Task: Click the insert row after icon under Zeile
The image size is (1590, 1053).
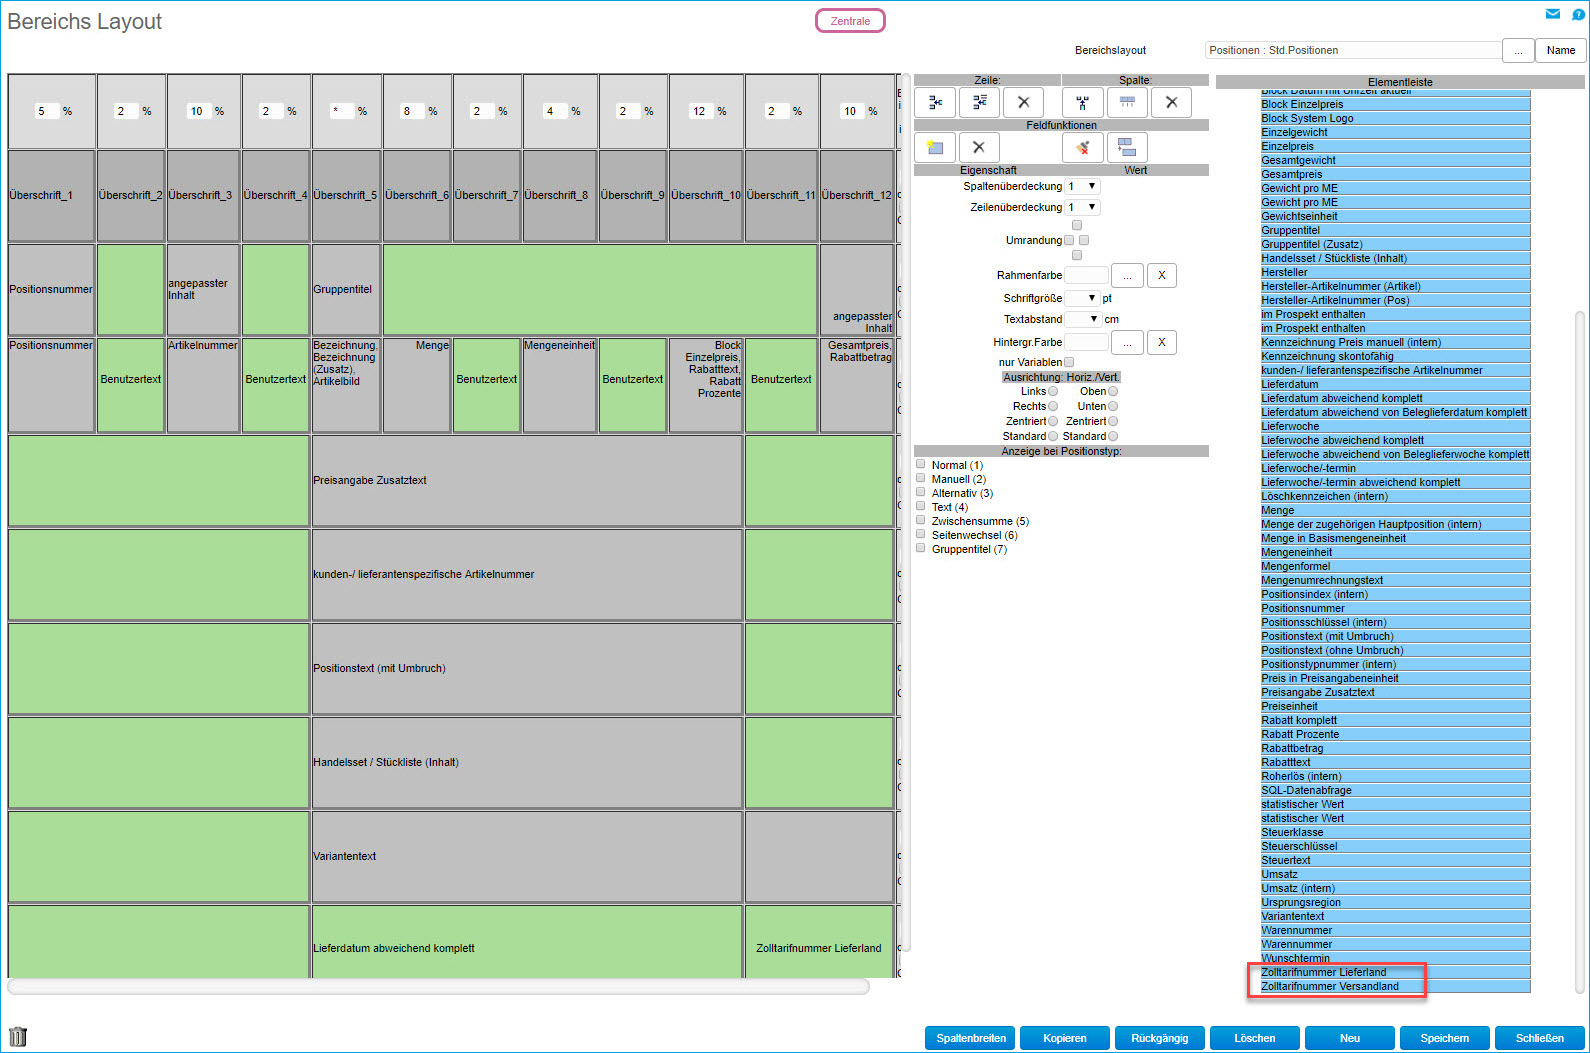Action: [979, 102]
